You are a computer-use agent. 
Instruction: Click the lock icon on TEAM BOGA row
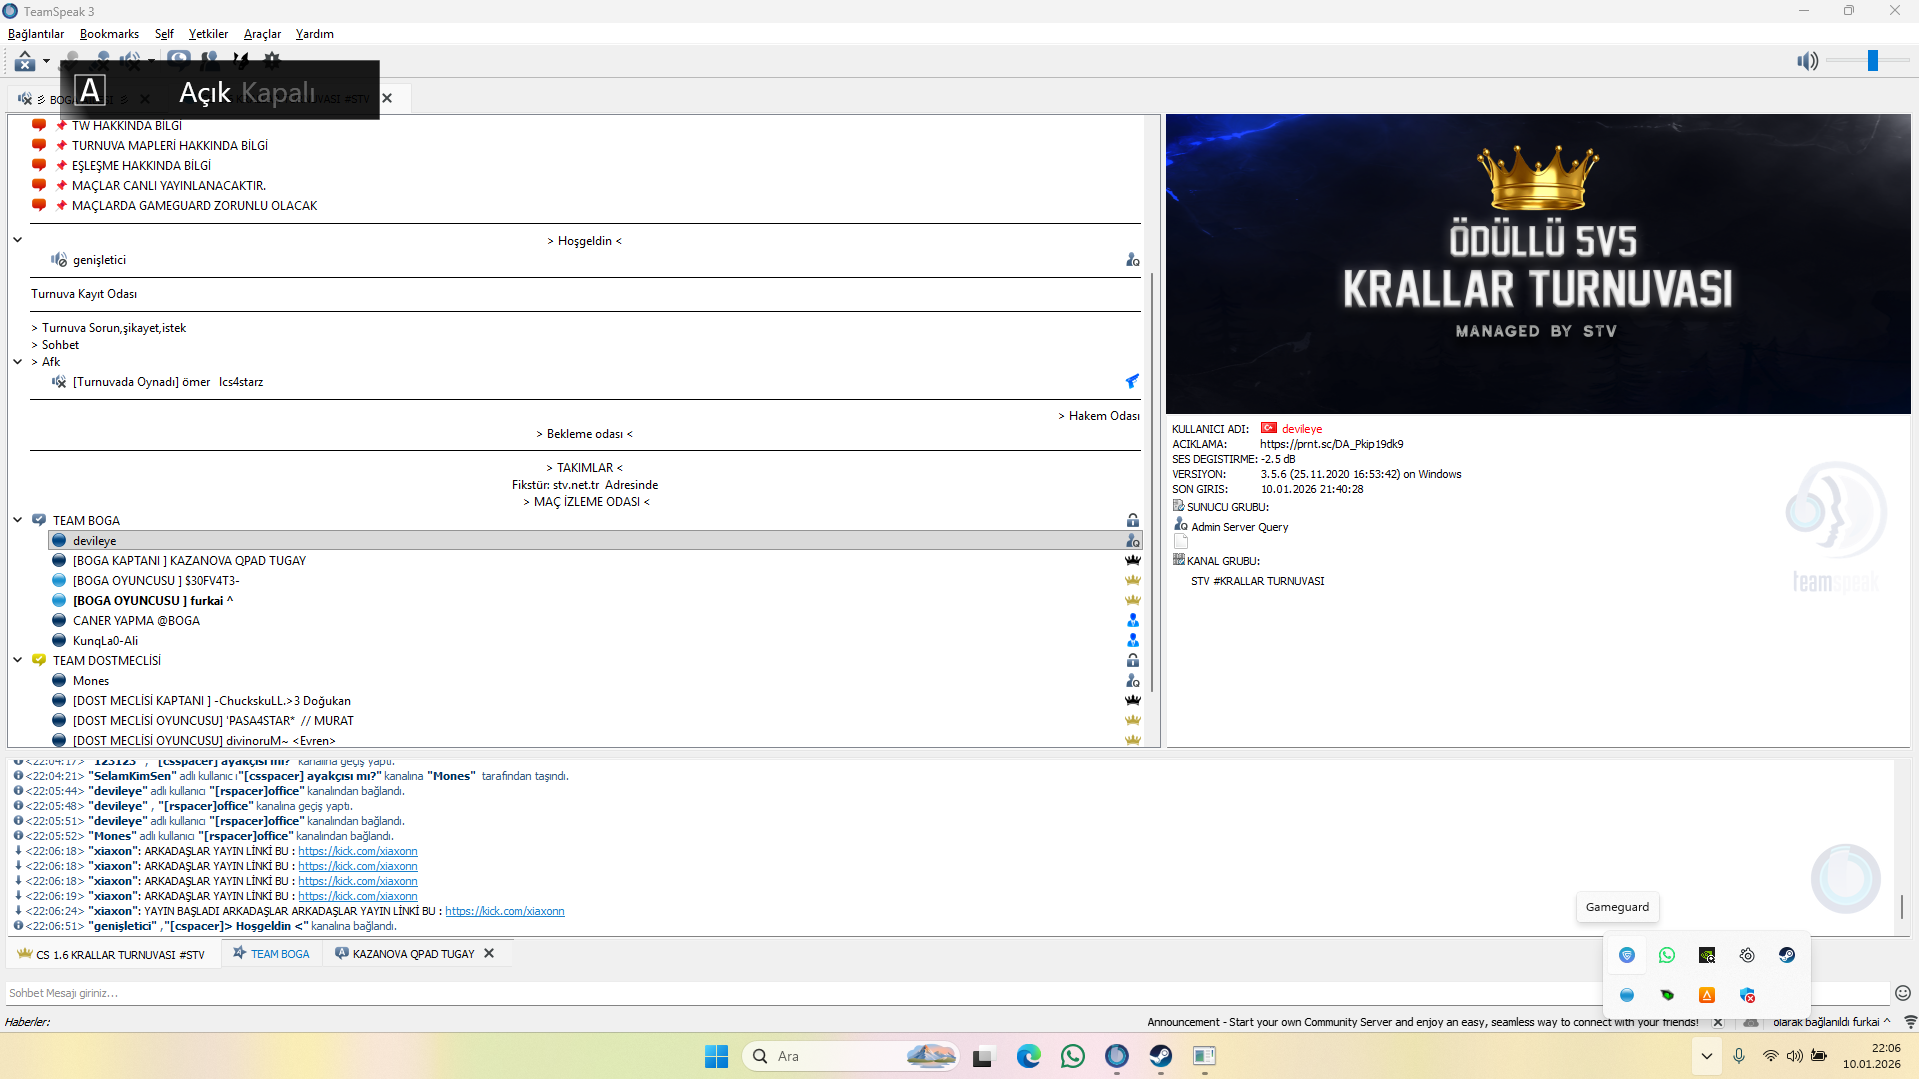pos(1133,520)
